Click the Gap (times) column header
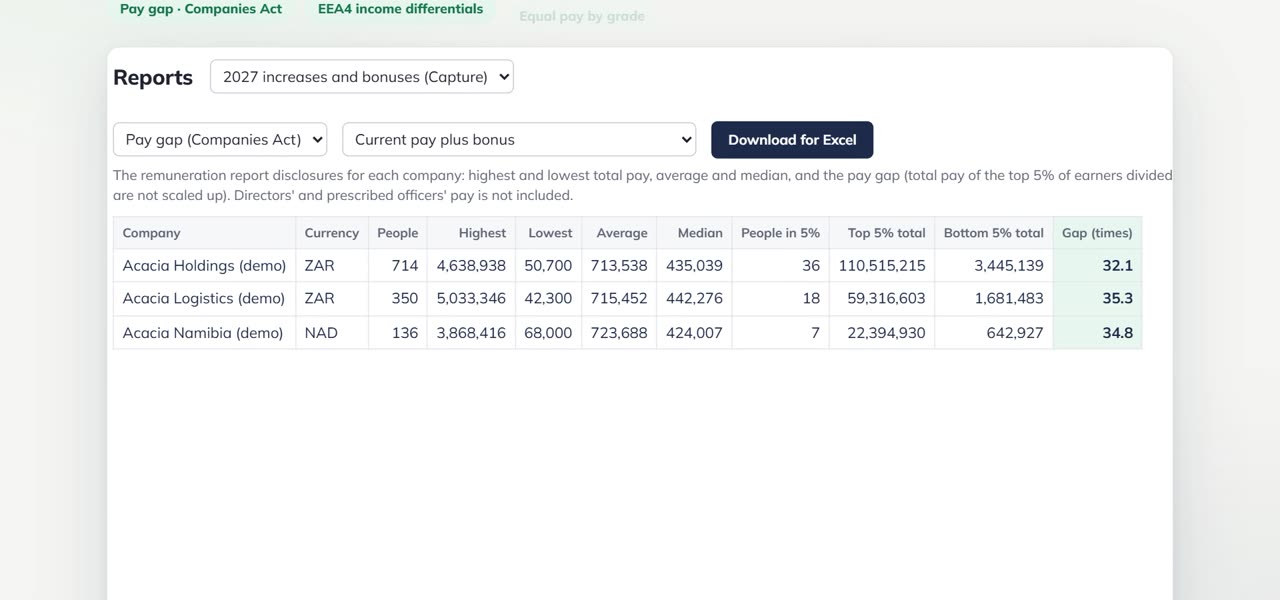 pyautogui.click(x=1097, y=233)
